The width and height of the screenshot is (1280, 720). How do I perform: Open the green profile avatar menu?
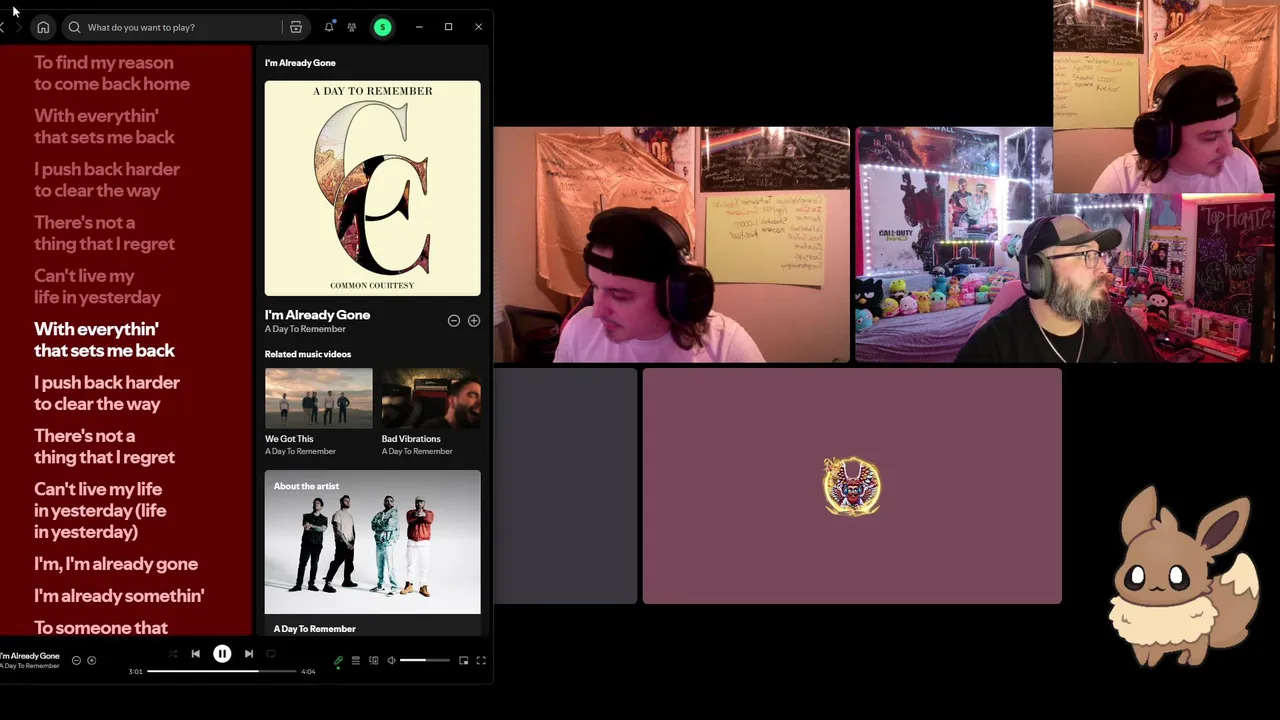pyautogui.click(x=382, y=27)
